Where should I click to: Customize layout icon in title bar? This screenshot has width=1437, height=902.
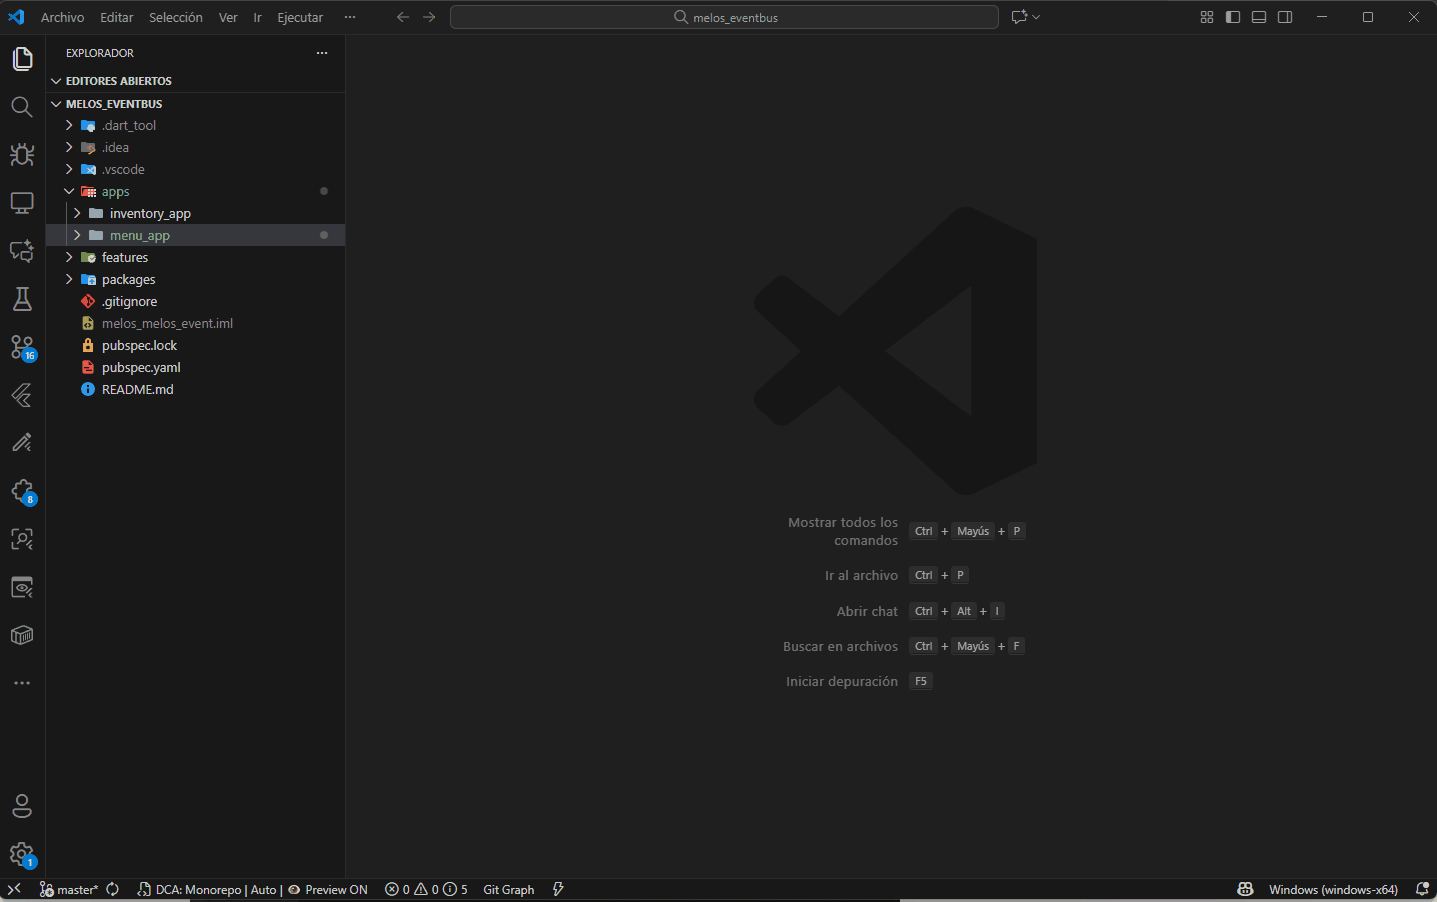pyautogui.click(x=1207, y=17)
